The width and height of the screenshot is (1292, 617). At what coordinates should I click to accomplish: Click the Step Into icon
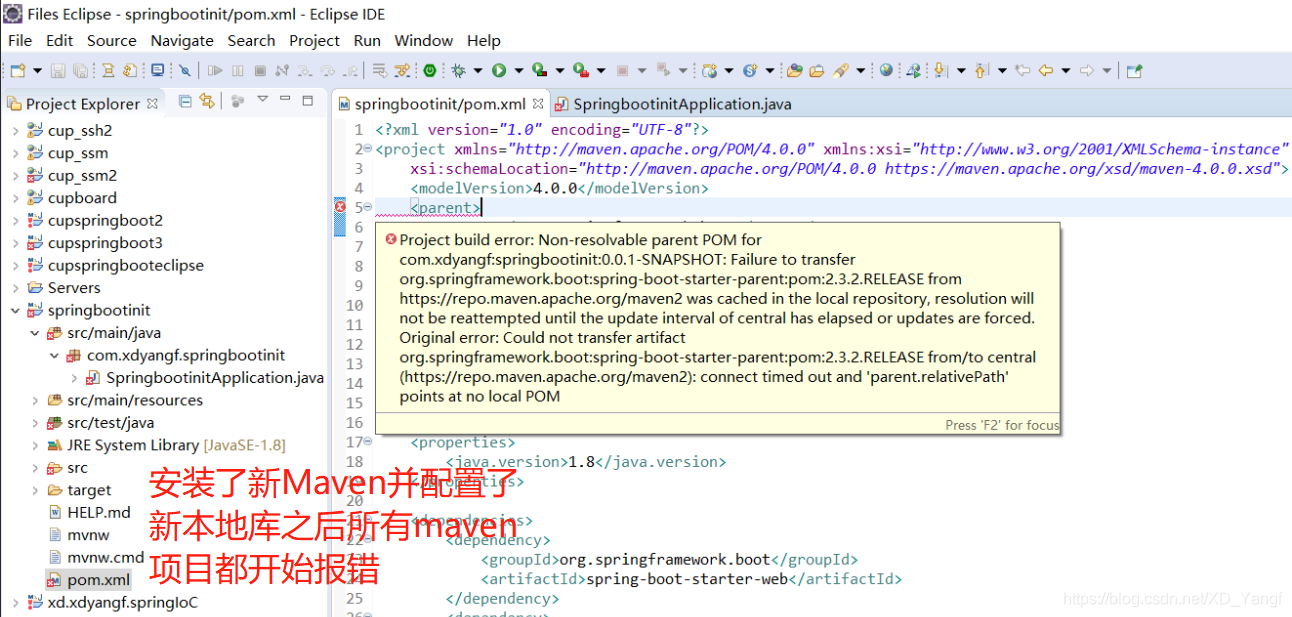[x=304, y=71]
